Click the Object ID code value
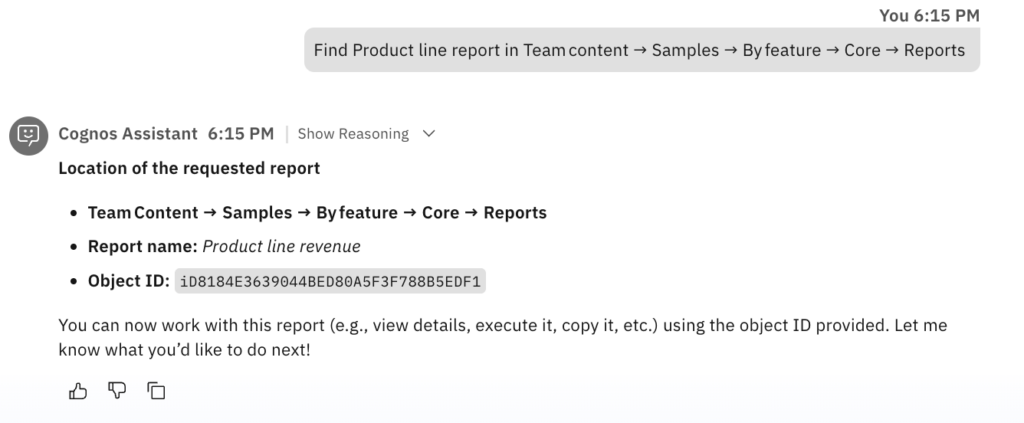This screenshot has width=1024, height=423. pos(330,281)
